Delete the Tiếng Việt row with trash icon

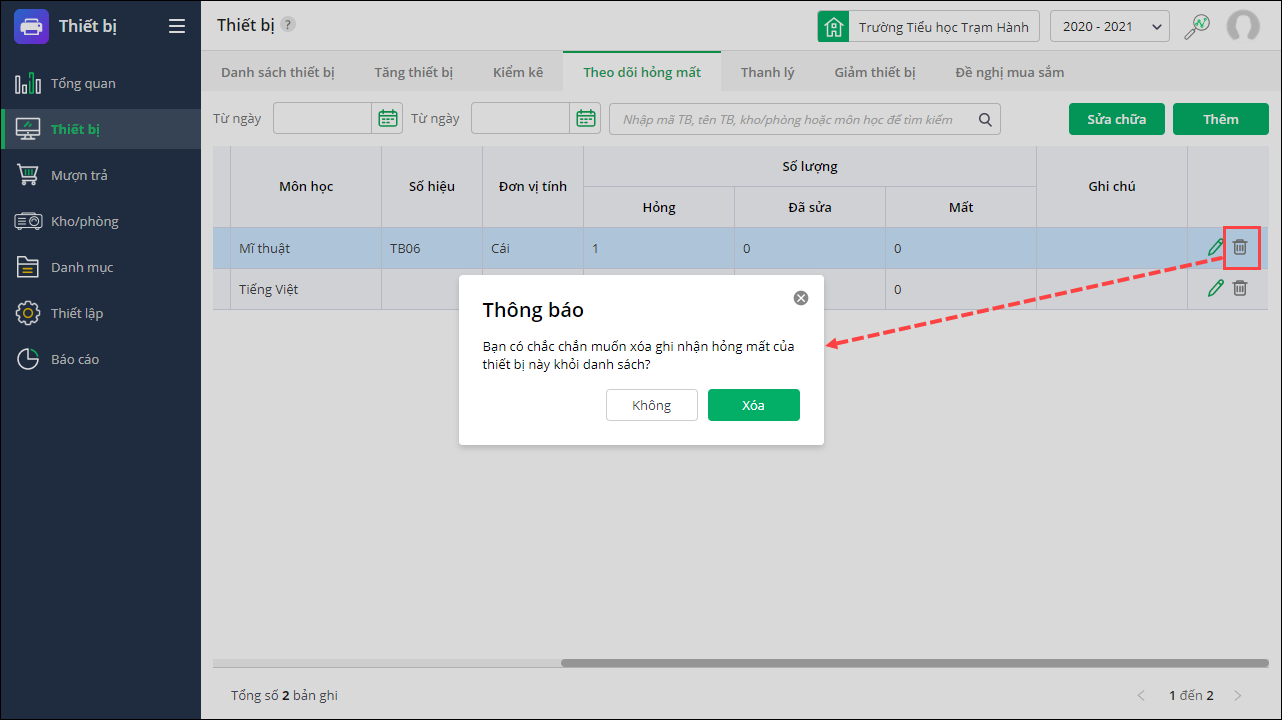[1240, 288]
